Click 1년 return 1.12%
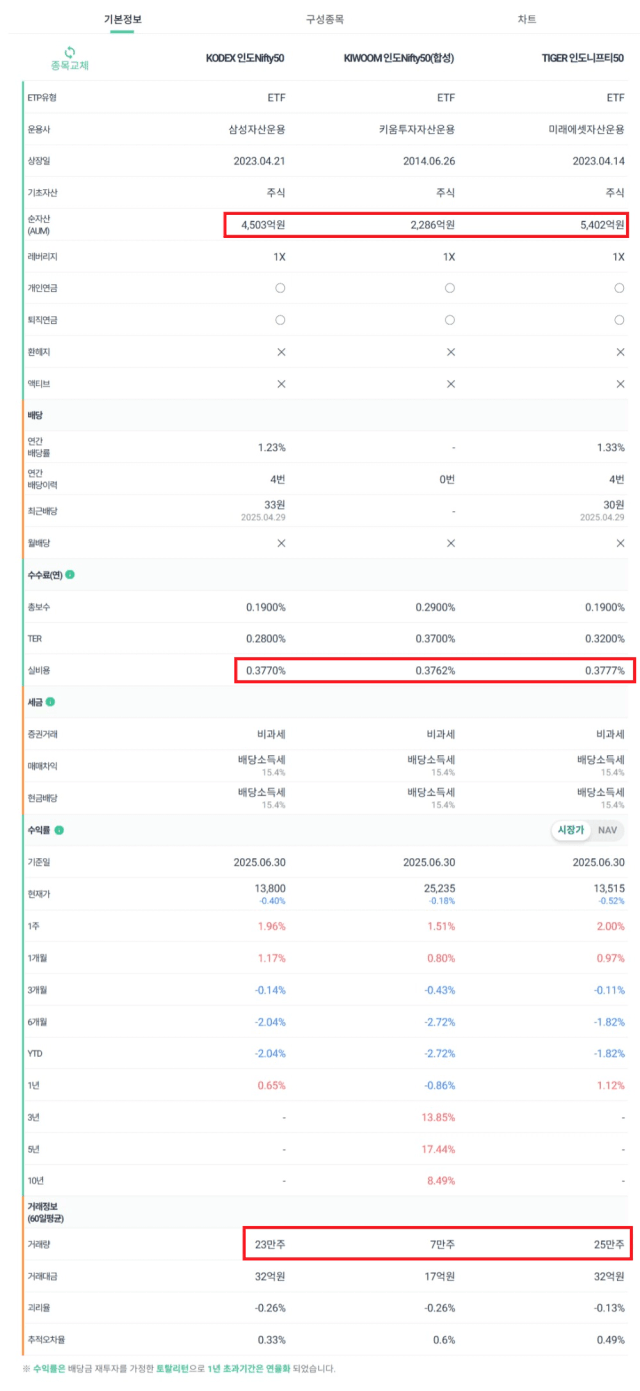The image size is (640, 1391). [612, 1085]
